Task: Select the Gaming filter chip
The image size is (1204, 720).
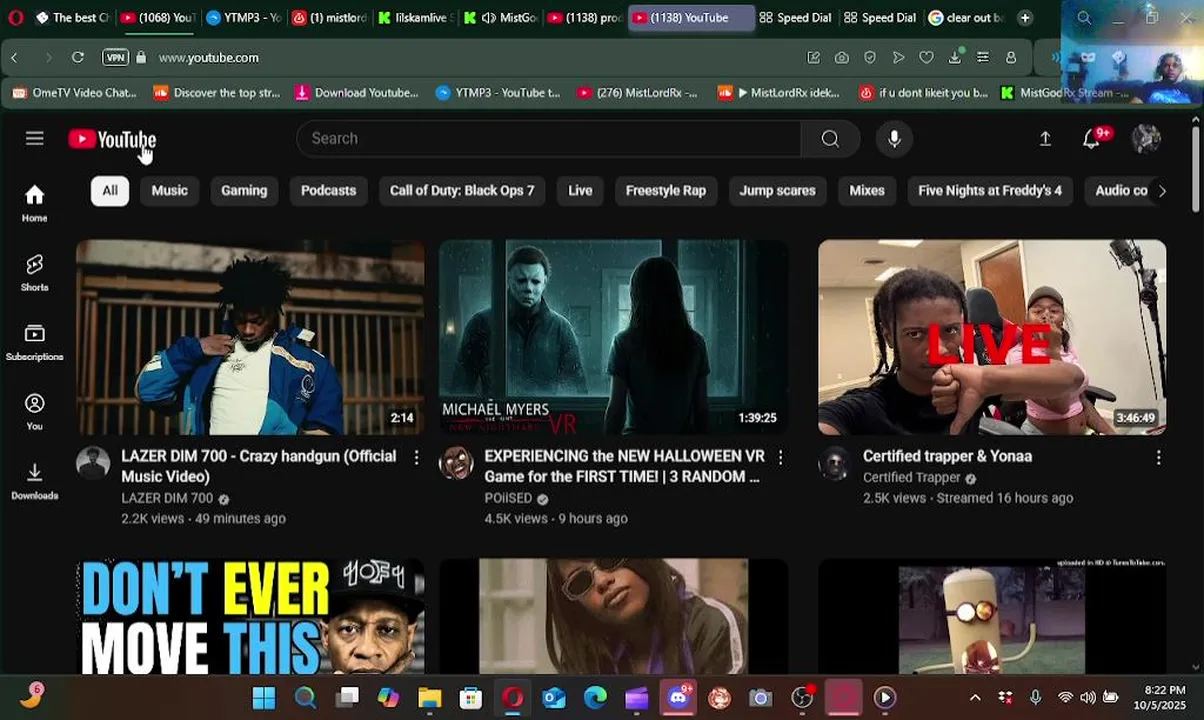Action: (244, 191)
